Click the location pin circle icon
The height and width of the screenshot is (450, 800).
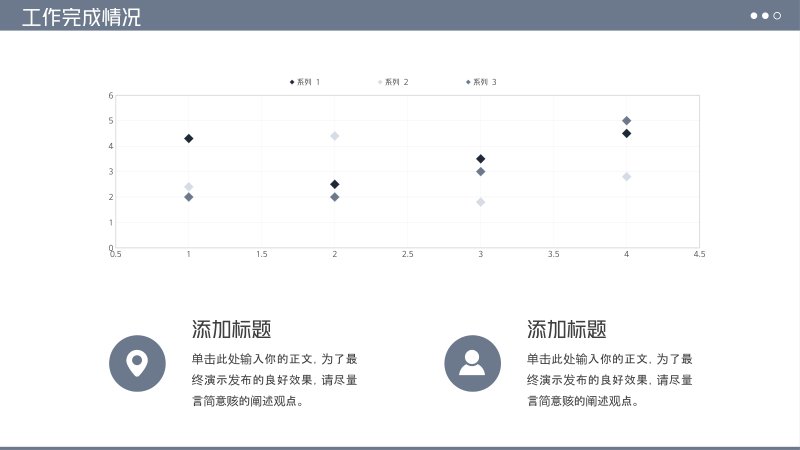(137, 363)
